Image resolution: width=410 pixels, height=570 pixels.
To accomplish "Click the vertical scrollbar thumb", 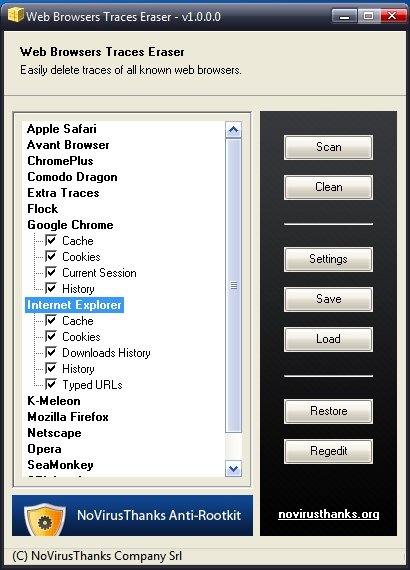I will pyautogui.click(x=233, y=285).
